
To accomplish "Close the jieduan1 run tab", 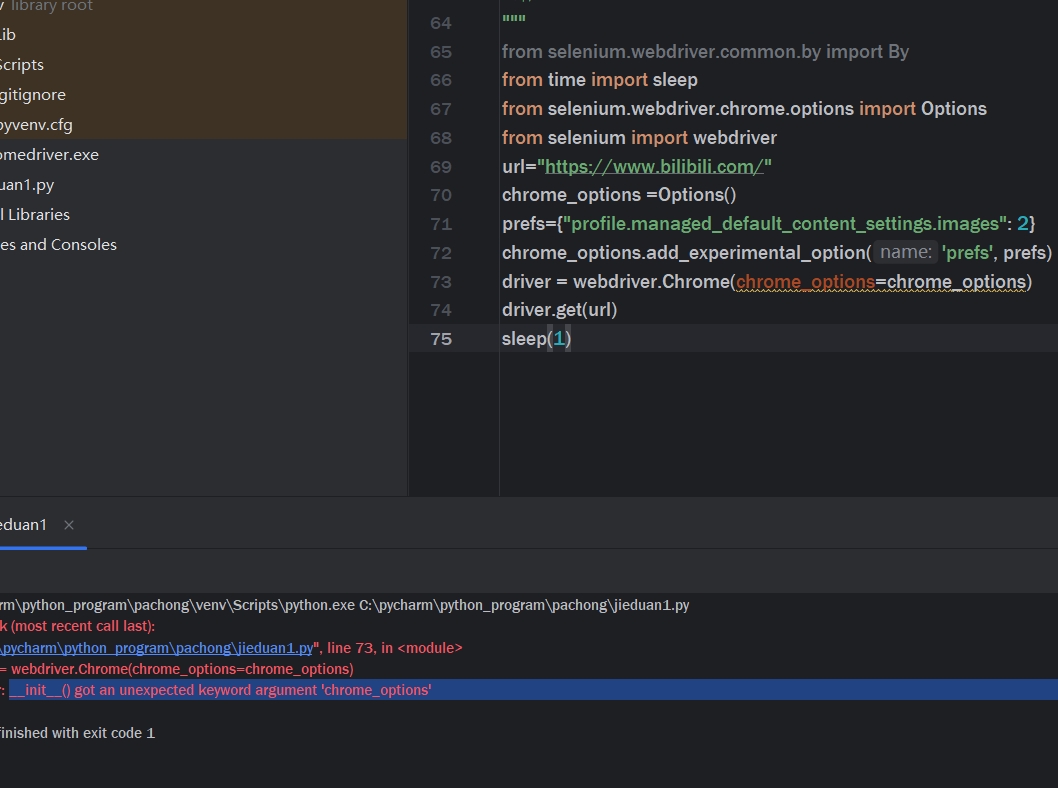I will [69, 525].
